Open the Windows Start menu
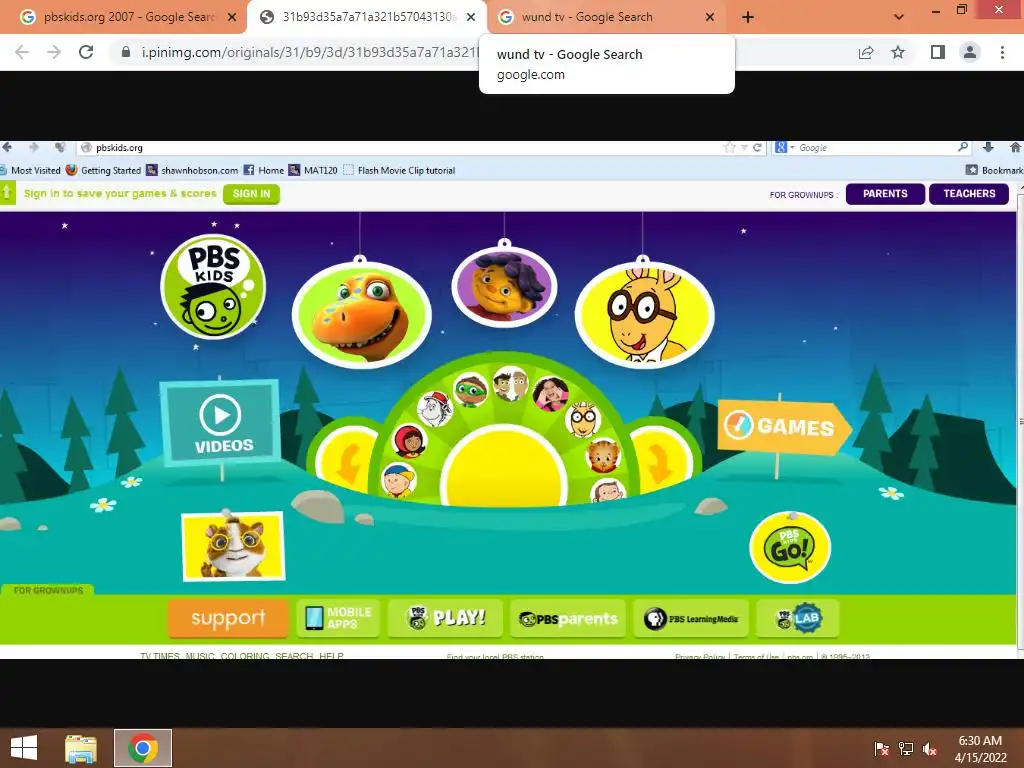The height and width of the screenshot is (768, 1024). [x=24, y=748]
